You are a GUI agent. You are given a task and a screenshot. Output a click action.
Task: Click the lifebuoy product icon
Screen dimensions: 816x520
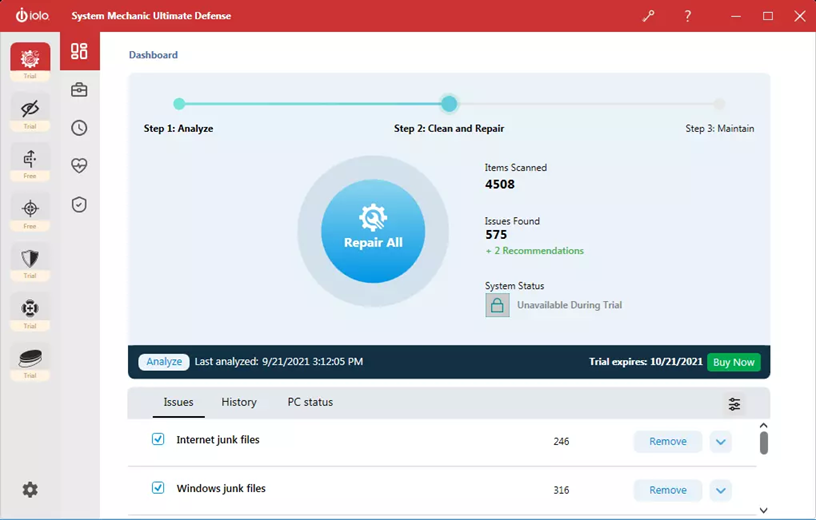click(x=30, y=308)
